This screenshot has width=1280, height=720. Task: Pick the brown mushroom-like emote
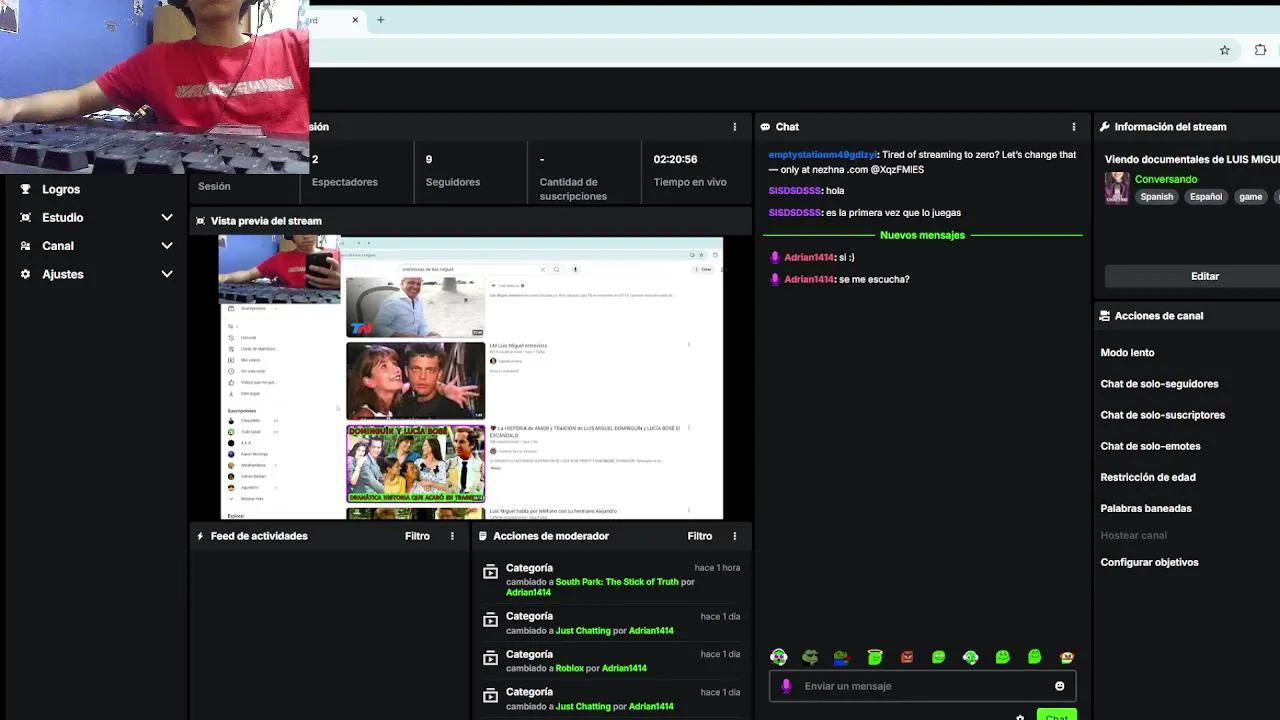[x=1067, y=657]
